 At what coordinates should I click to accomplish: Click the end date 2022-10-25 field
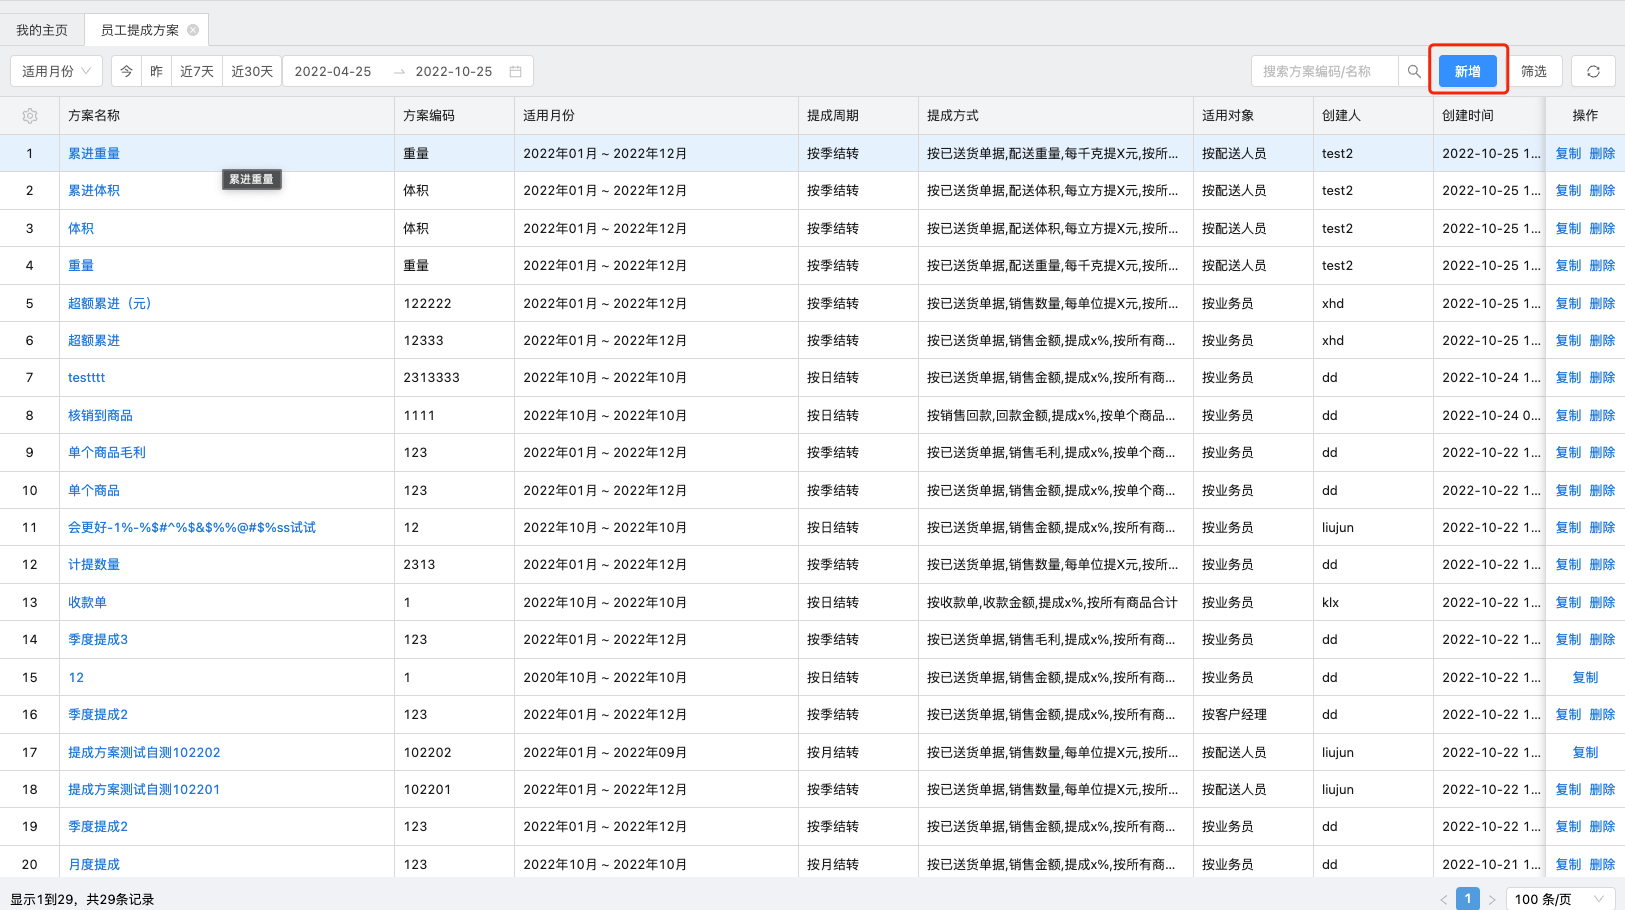pos(454,71)
